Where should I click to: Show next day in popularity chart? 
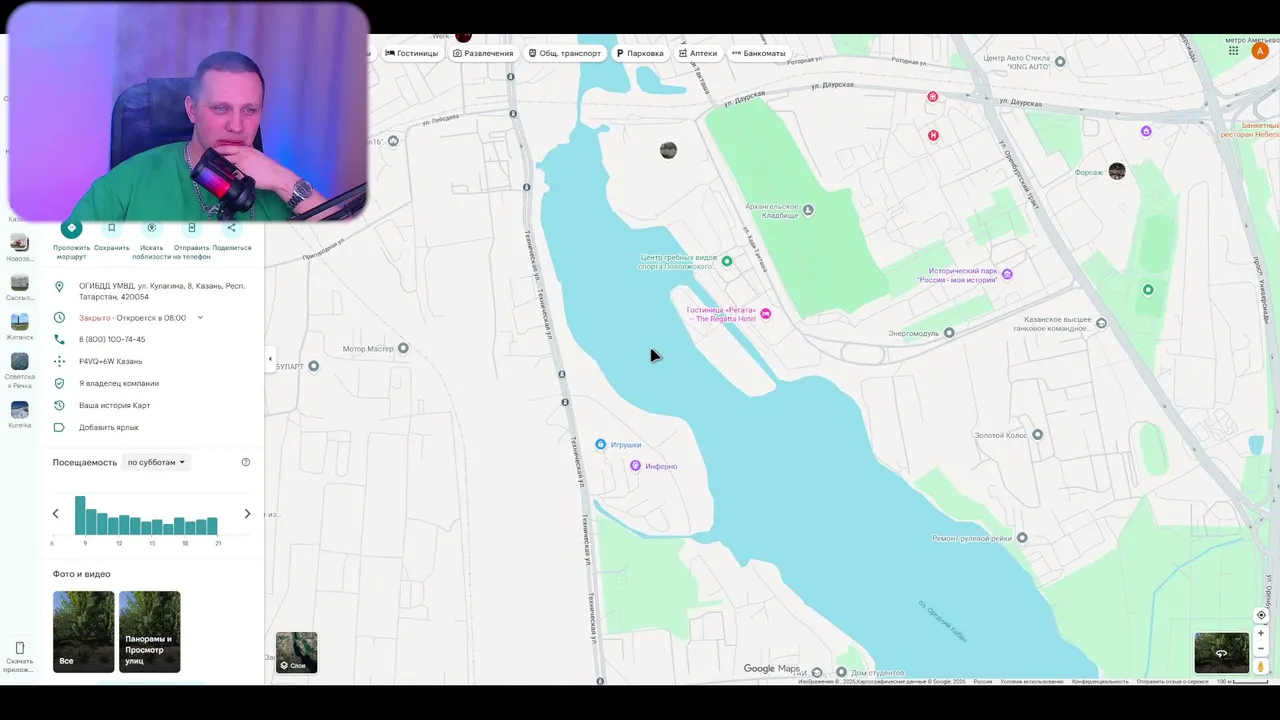click(247, 513)
